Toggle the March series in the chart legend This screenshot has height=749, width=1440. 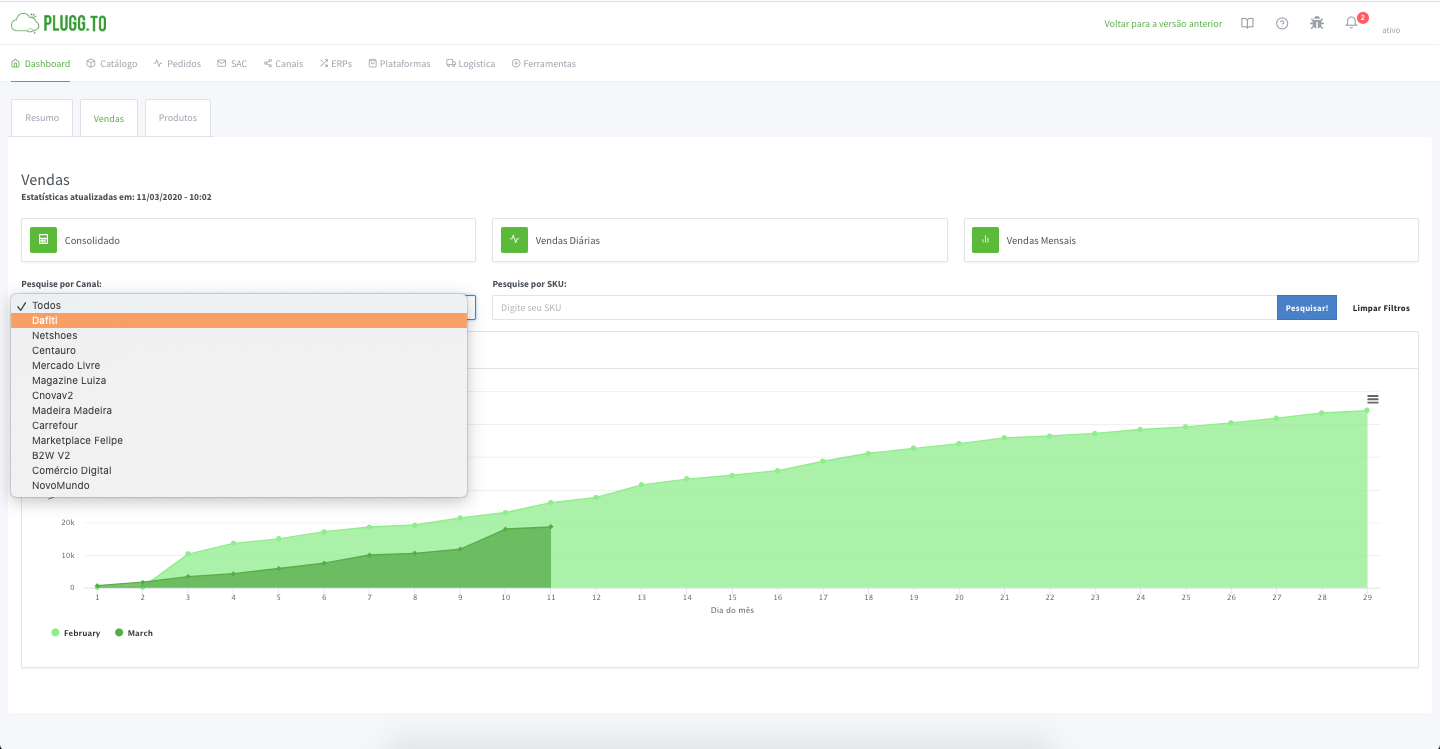[x=133, y=632]
